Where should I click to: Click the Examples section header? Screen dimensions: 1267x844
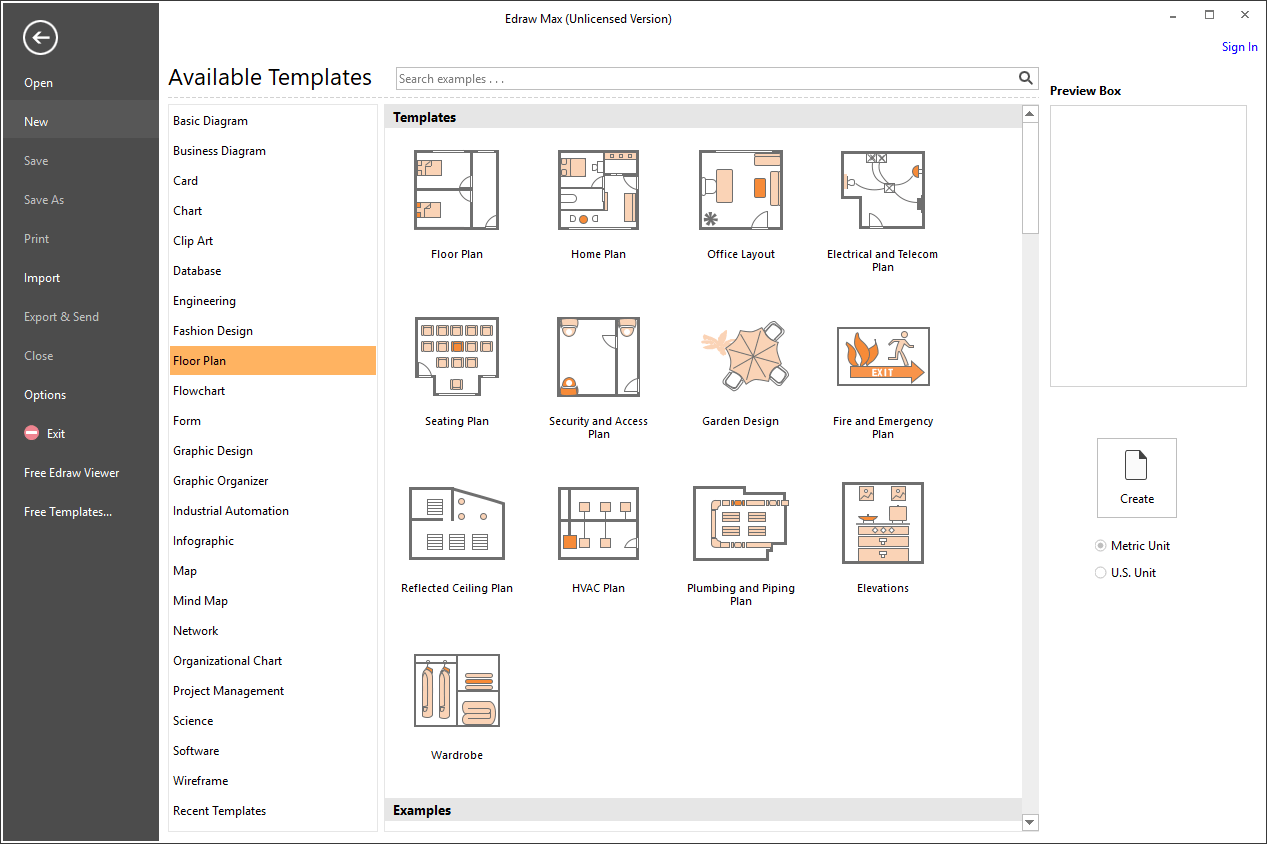703,811
